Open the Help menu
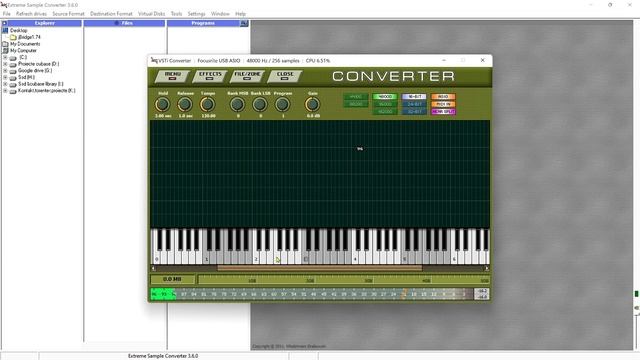The height and width of the screenshot is (360, 640). tap(240, 13)
